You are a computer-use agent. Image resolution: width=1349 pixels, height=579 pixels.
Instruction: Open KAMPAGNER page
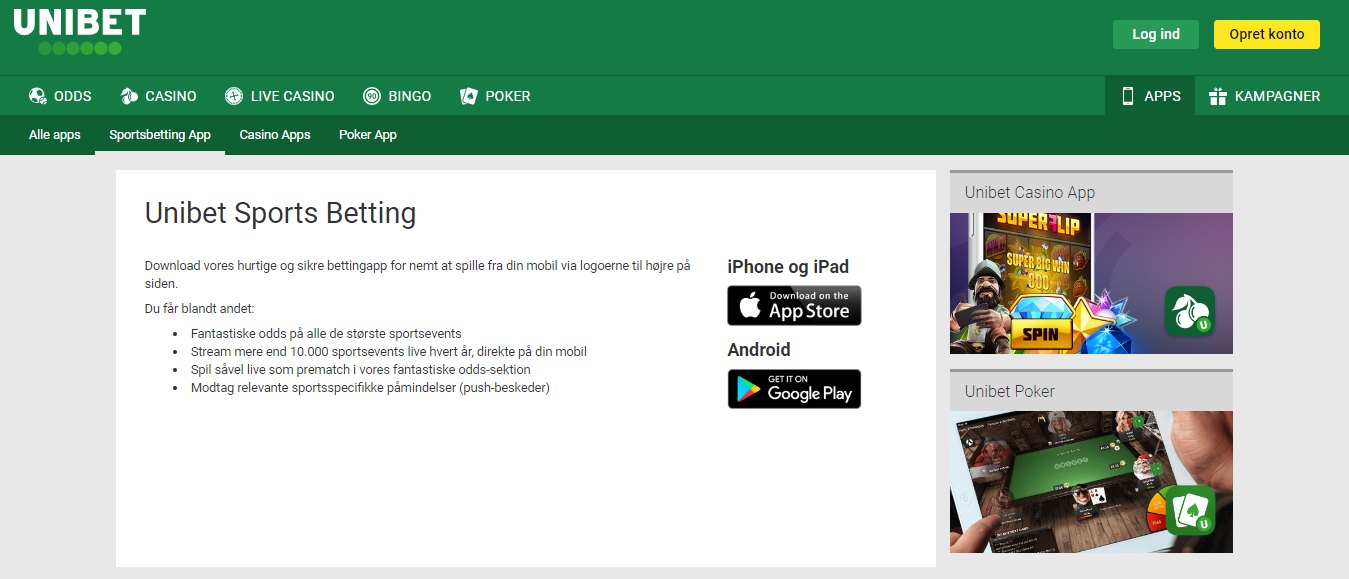point(1264,96)
